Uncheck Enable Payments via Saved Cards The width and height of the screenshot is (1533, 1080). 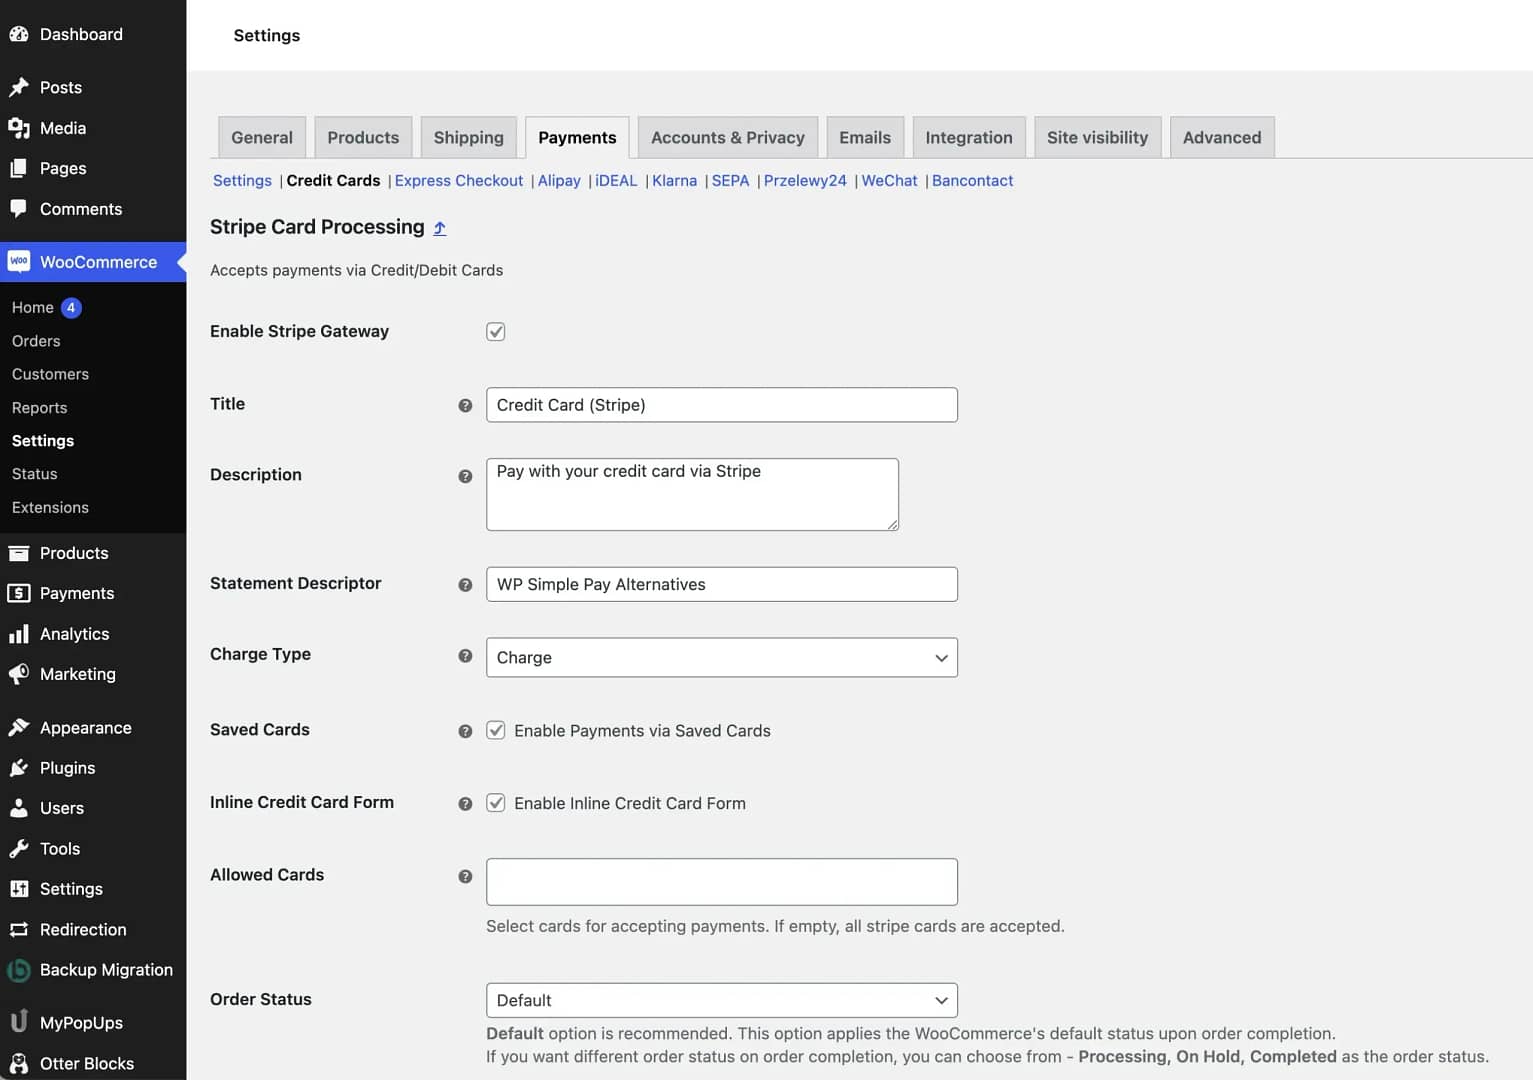(x=496, y=730)
